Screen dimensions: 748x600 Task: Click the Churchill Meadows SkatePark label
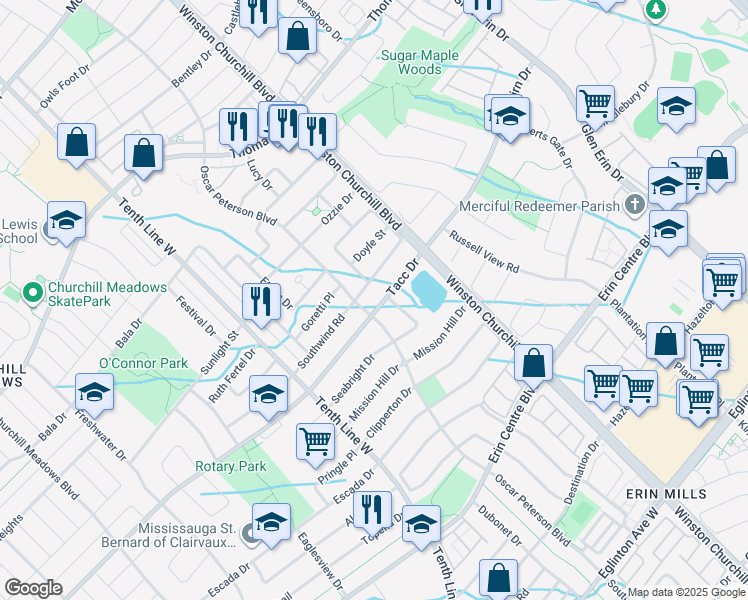[x=107, y=294]
